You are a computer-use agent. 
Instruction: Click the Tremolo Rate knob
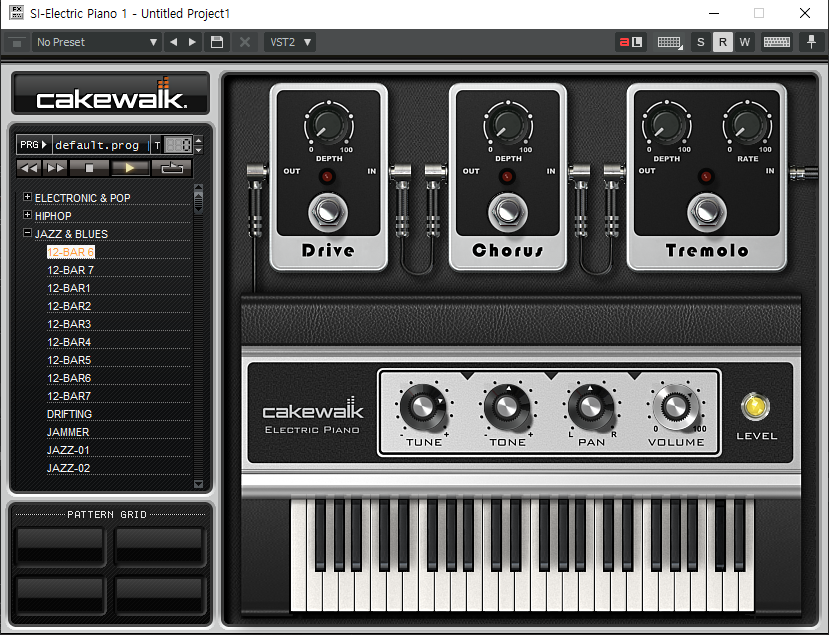coord(747,125)
